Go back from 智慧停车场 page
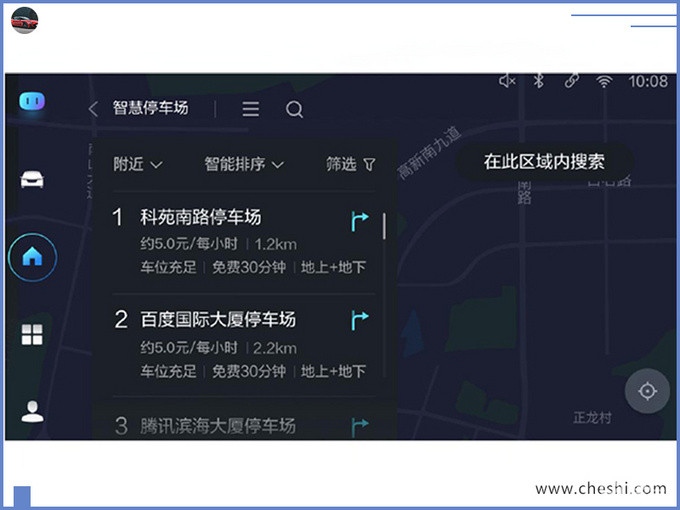Viewport: 680px width, 510px height. pos(94,109)
